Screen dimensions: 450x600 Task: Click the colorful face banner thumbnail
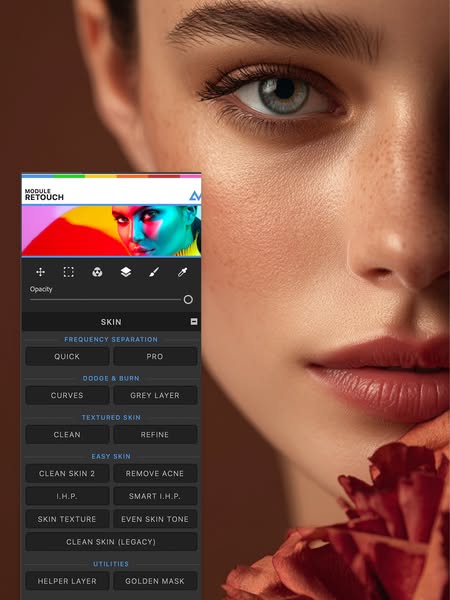[x=111, y=231]
